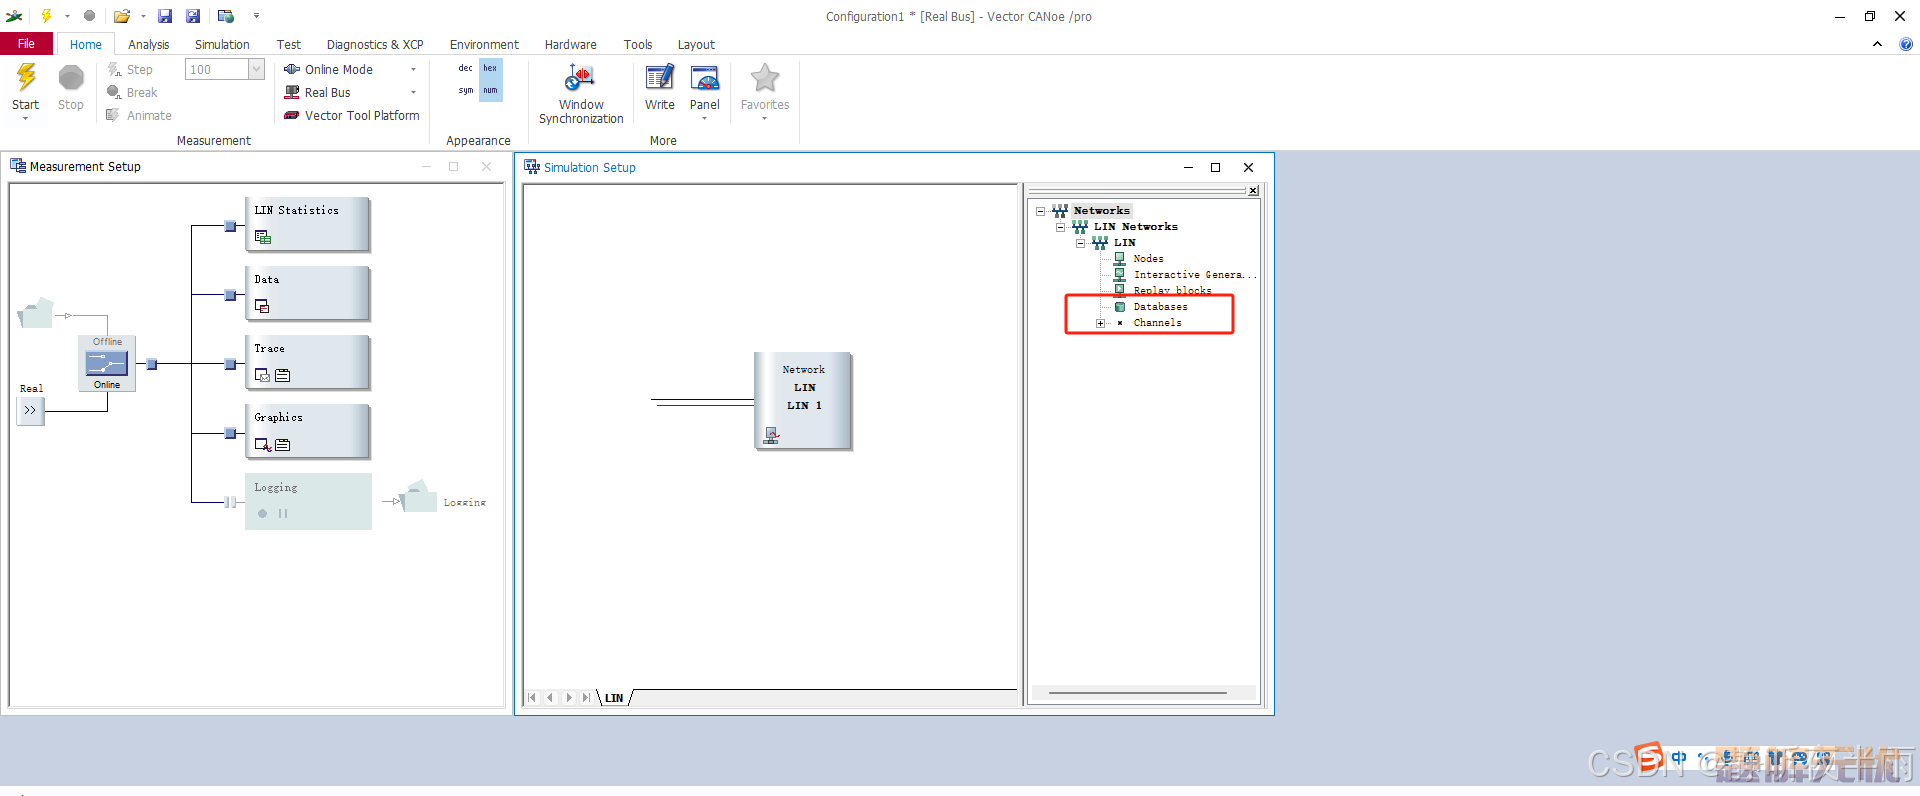Open the Real Bus dropdown arrow

click(413, 92)
